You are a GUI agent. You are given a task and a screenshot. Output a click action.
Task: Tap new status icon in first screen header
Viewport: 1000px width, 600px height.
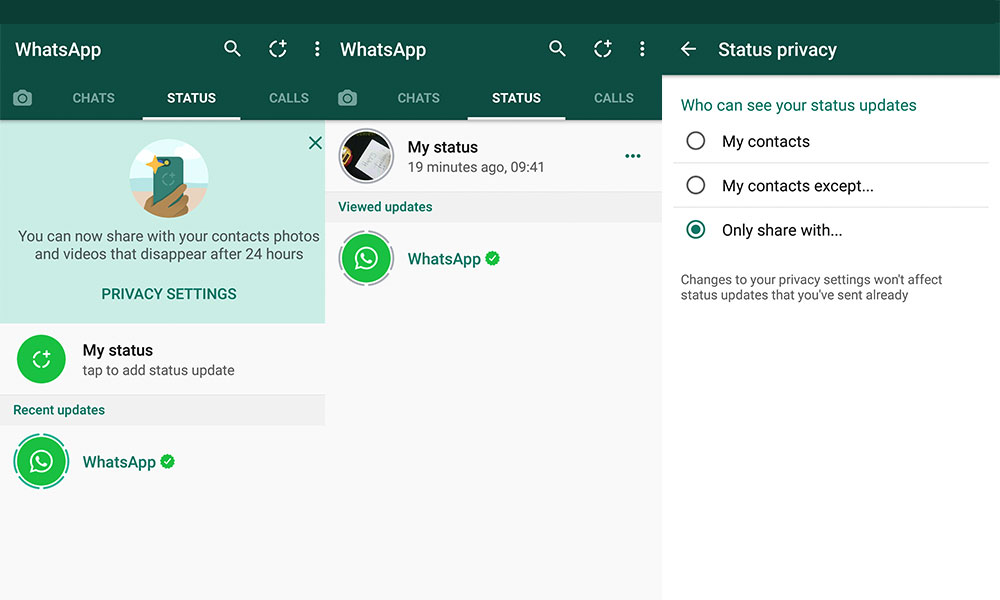277,48
